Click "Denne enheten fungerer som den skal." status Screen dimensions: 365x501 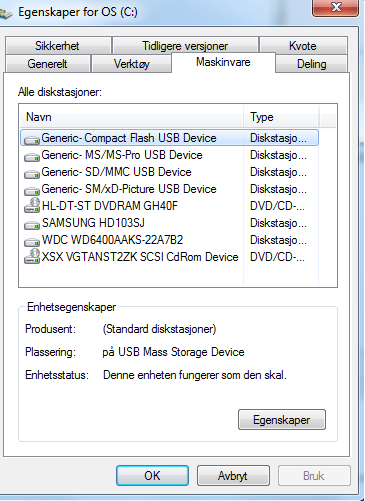(x=195, y=375)
